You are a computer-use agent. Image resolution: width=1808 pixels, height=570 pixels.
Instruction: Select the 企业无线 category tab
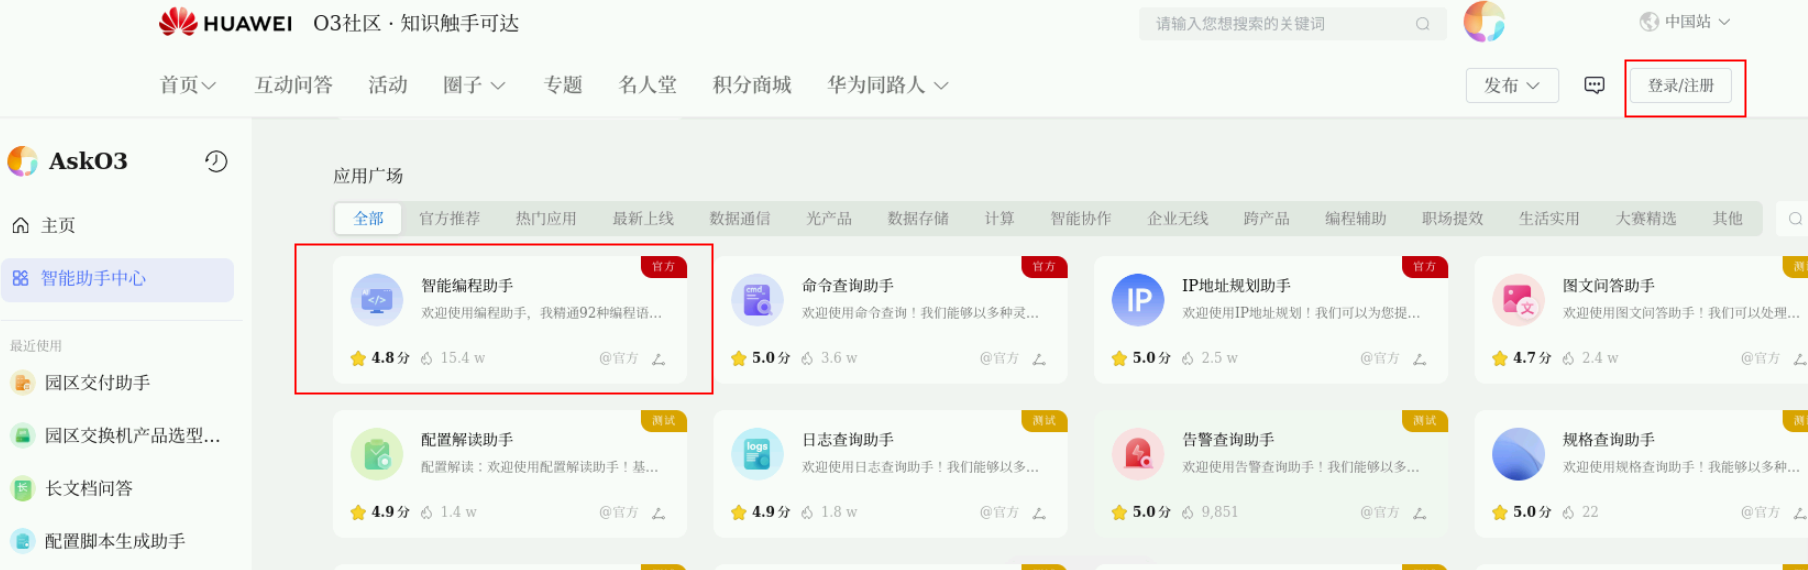[x=1178, y=218]
